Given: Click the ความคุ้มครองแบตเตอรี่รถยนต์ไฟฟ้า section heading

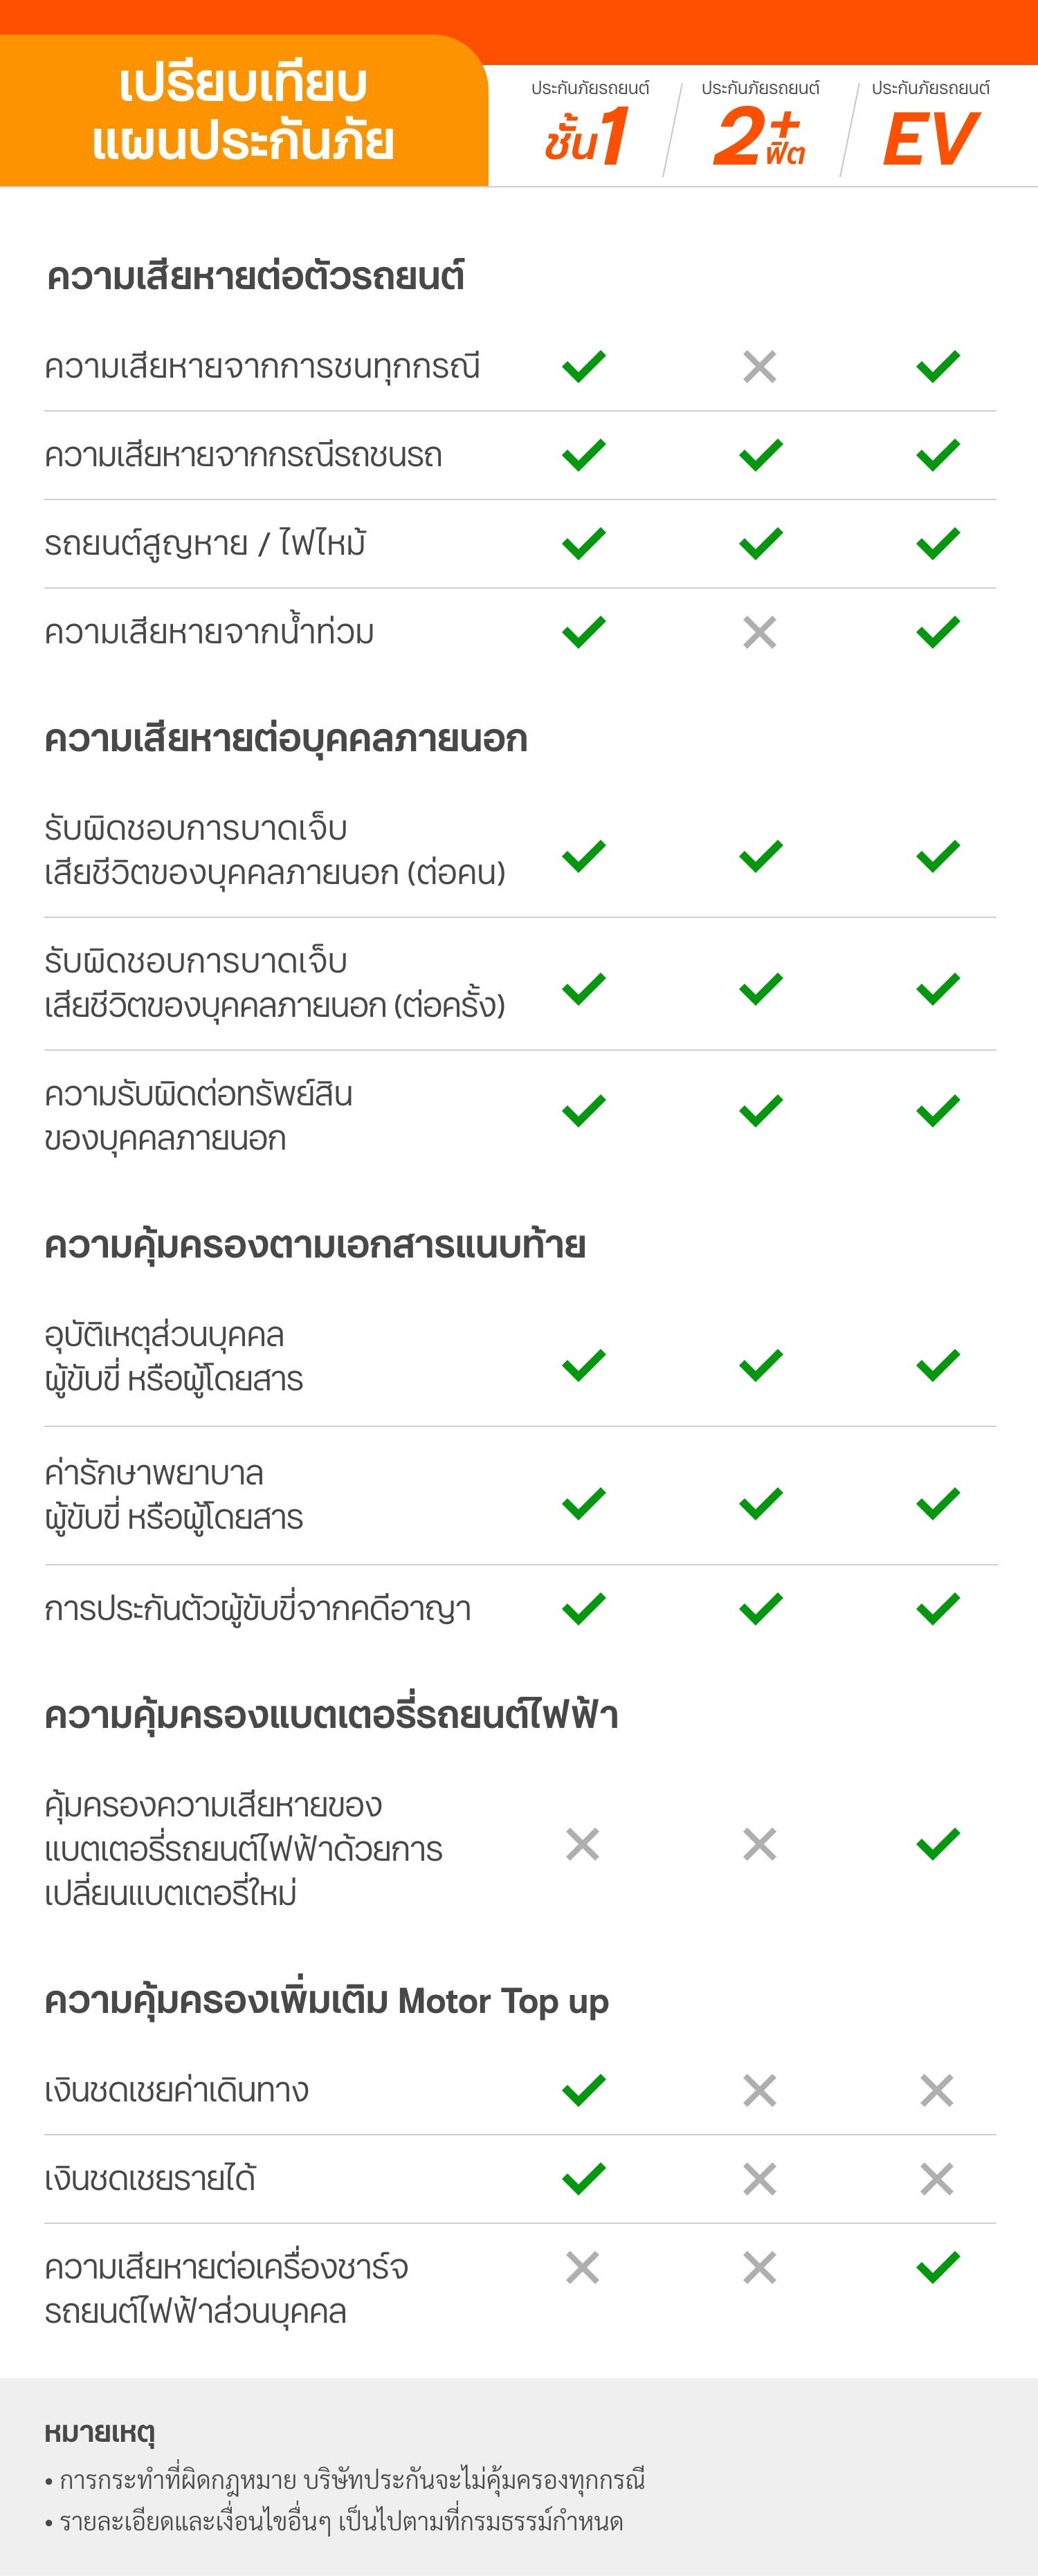Looking at the screenshot, I should pos(331,1715).
